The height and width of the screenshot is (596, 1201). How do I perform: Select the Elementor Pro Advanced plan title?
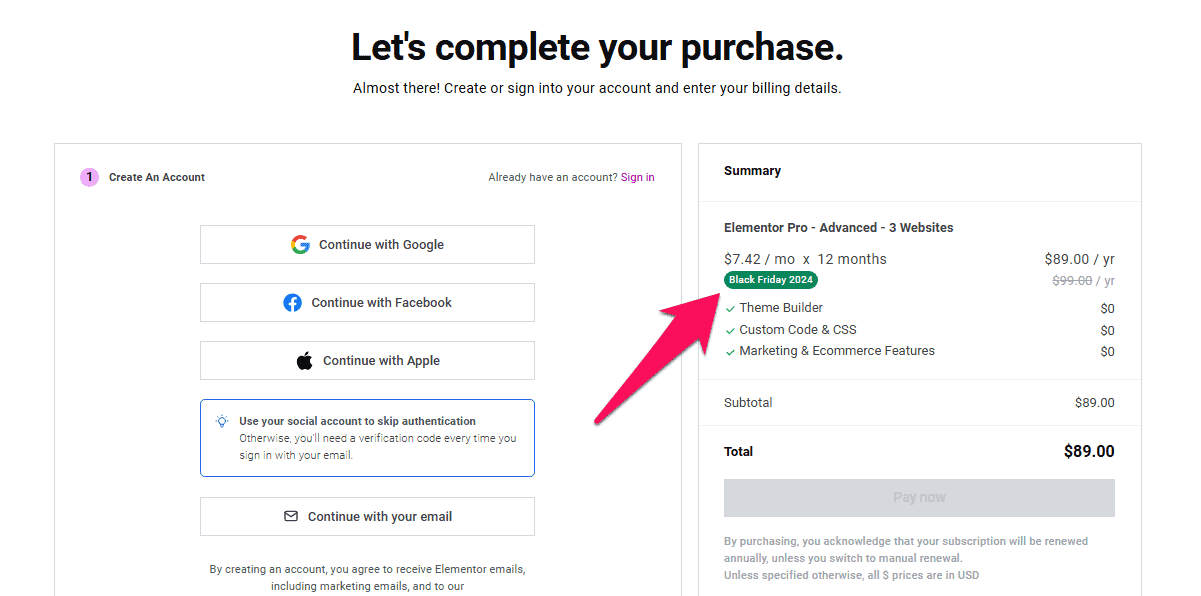838,228
